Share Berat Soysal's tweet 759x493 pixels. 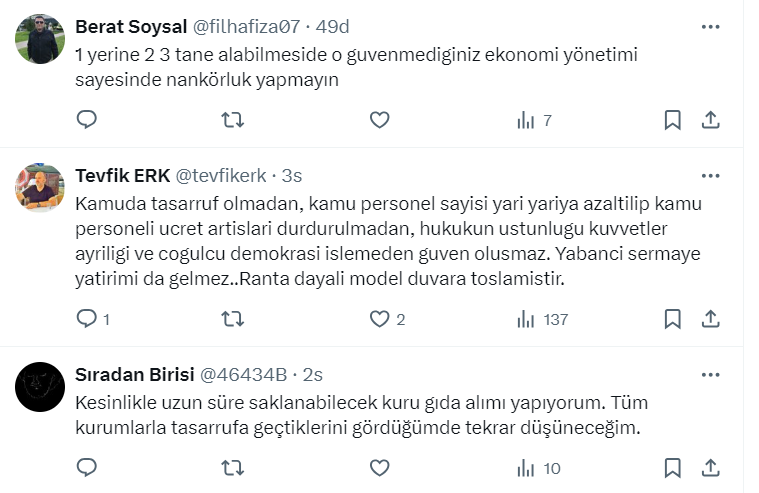(x=710, y=120)
